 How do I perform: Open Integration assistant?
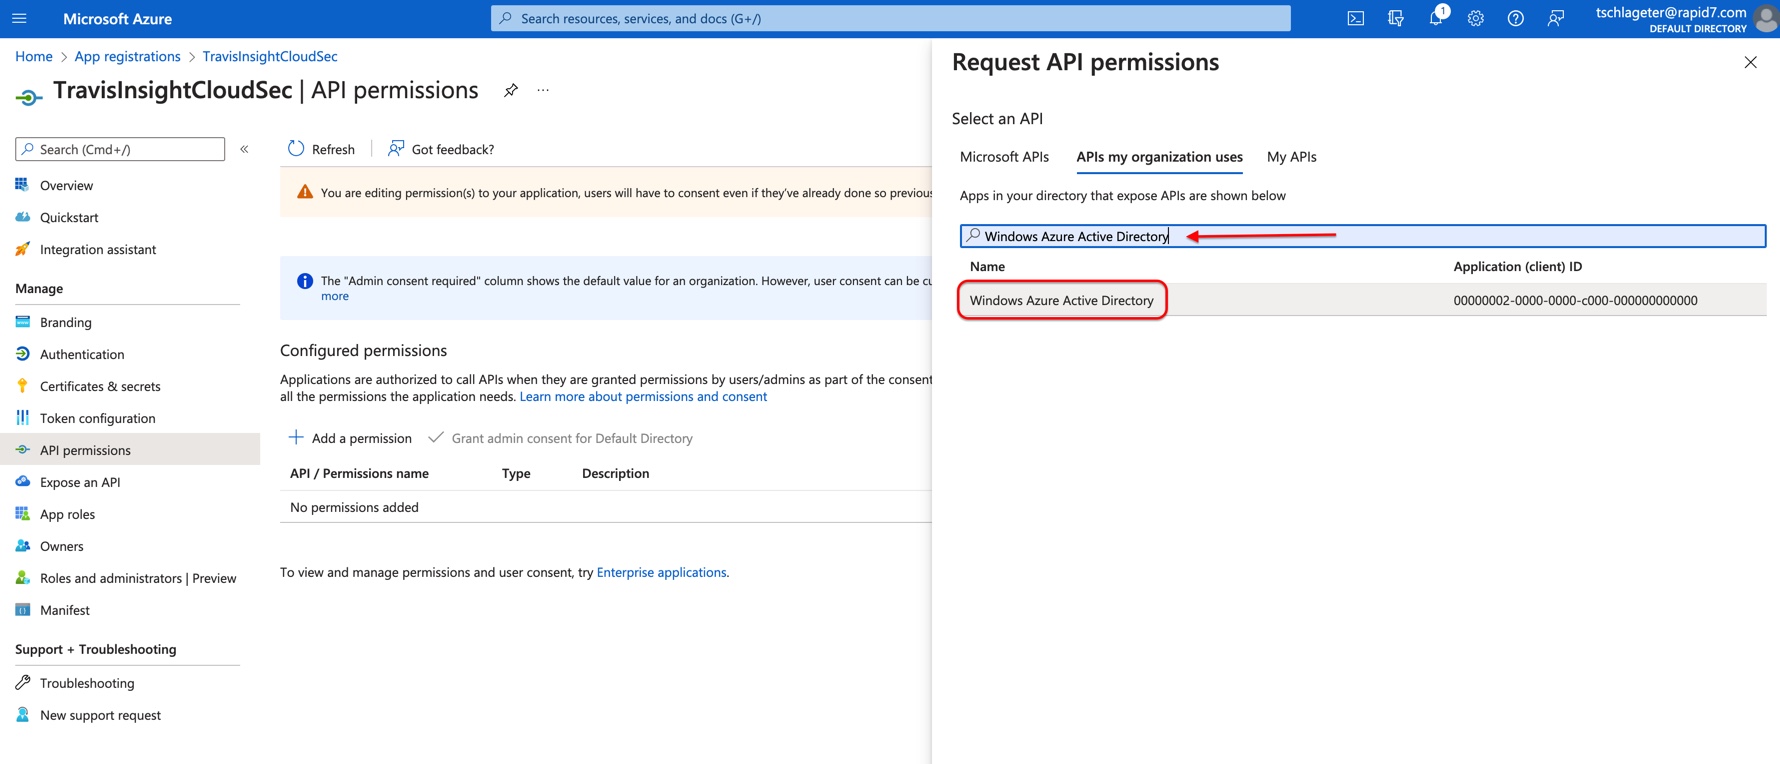[98, 249]
